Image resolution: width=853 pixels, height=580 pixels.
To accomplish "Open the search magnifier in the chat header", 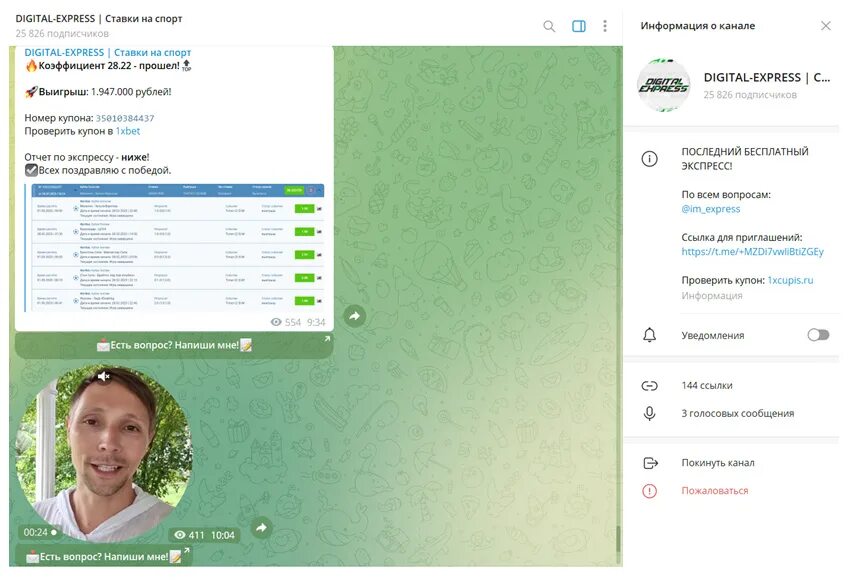I will point(549,26).
